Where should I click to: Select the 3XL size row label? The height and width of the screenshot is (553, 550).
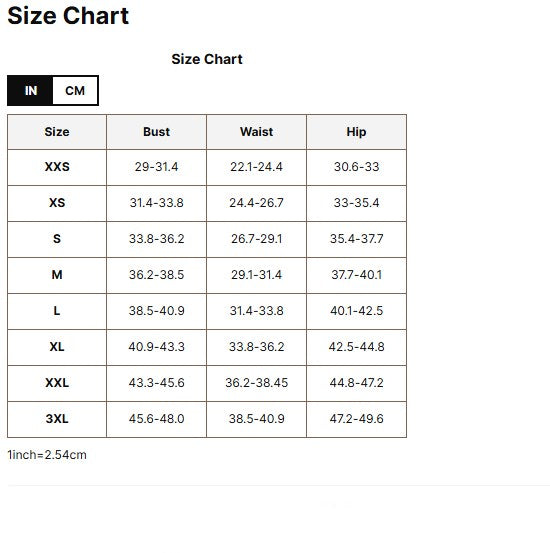coord(57,419)
